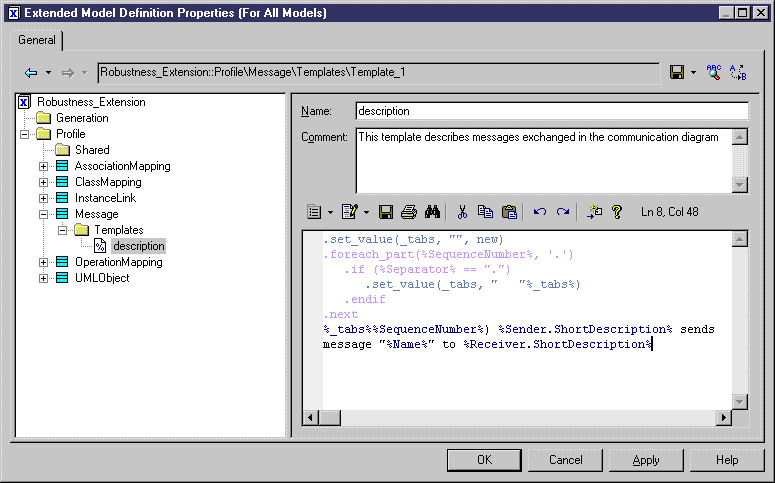Viewport: 775px width, 483px height.
Task: Click the wand icon next to the help icon
Action: [x=594, y=212]
